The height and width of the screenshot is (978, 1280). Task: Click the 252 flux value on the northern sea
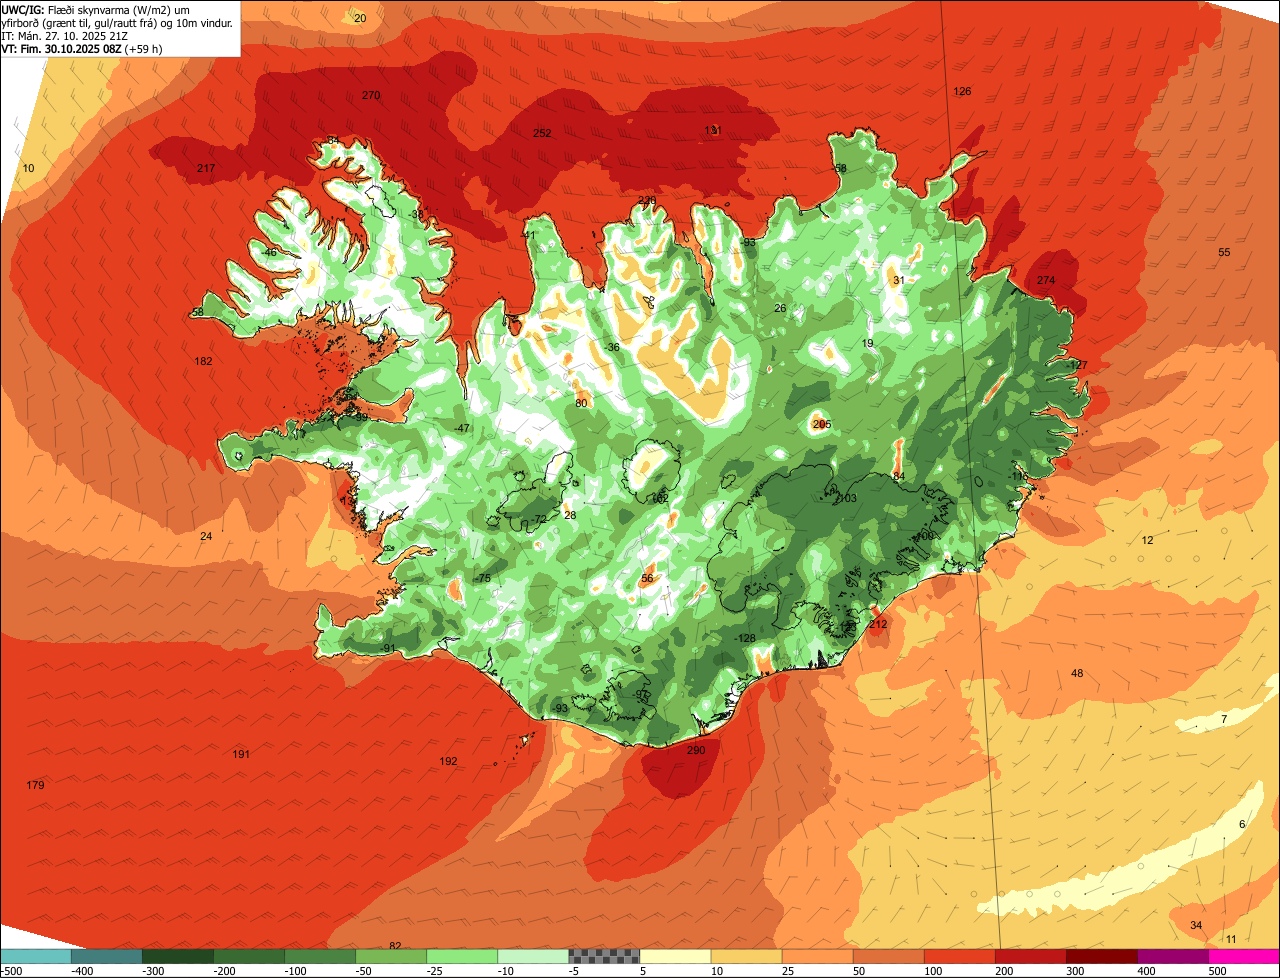click(x=542, y=133)
